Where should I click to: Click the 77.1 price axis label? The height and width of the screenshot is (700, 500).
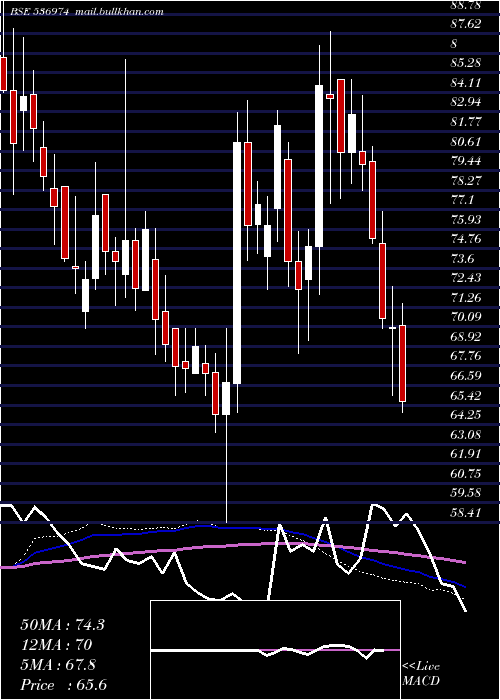point(462,200)
